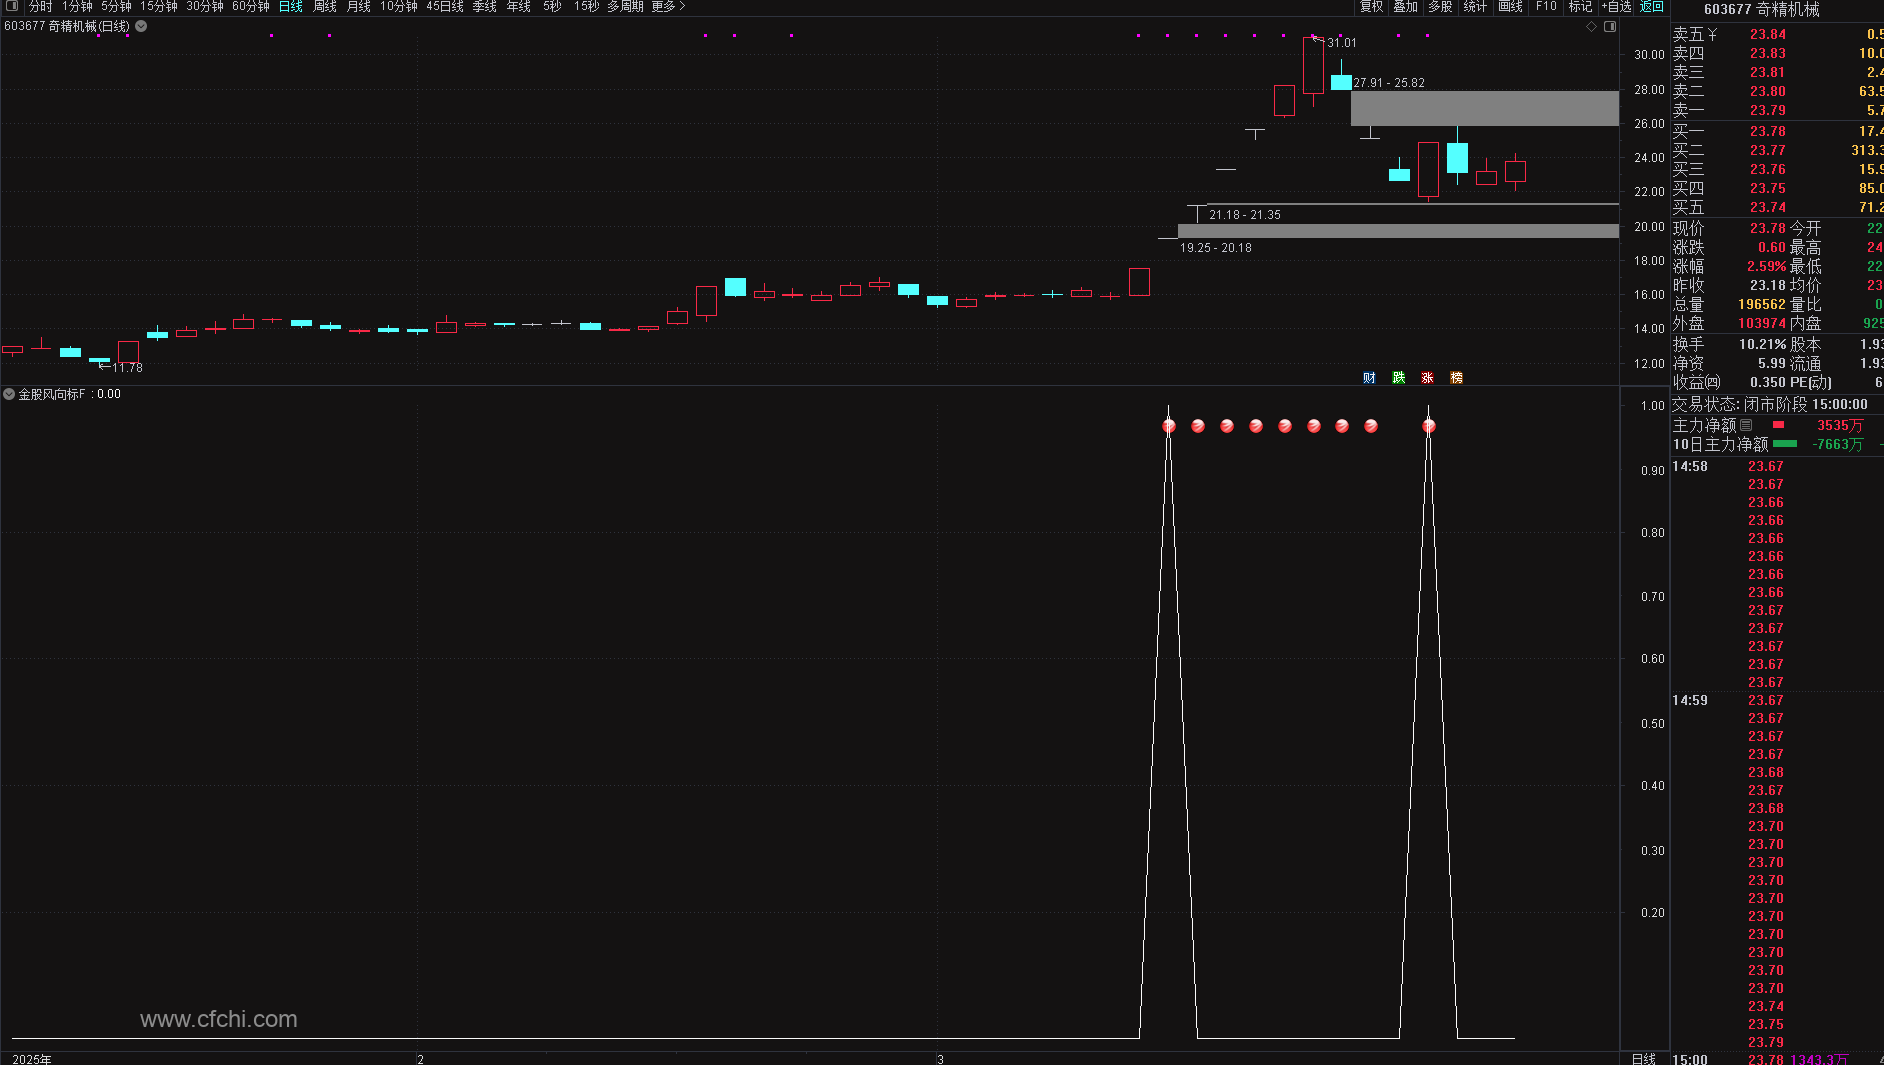Click the 日线 label at bottom axis
Viewport: 1884px width, 1065px height.
(1644, 1059)
